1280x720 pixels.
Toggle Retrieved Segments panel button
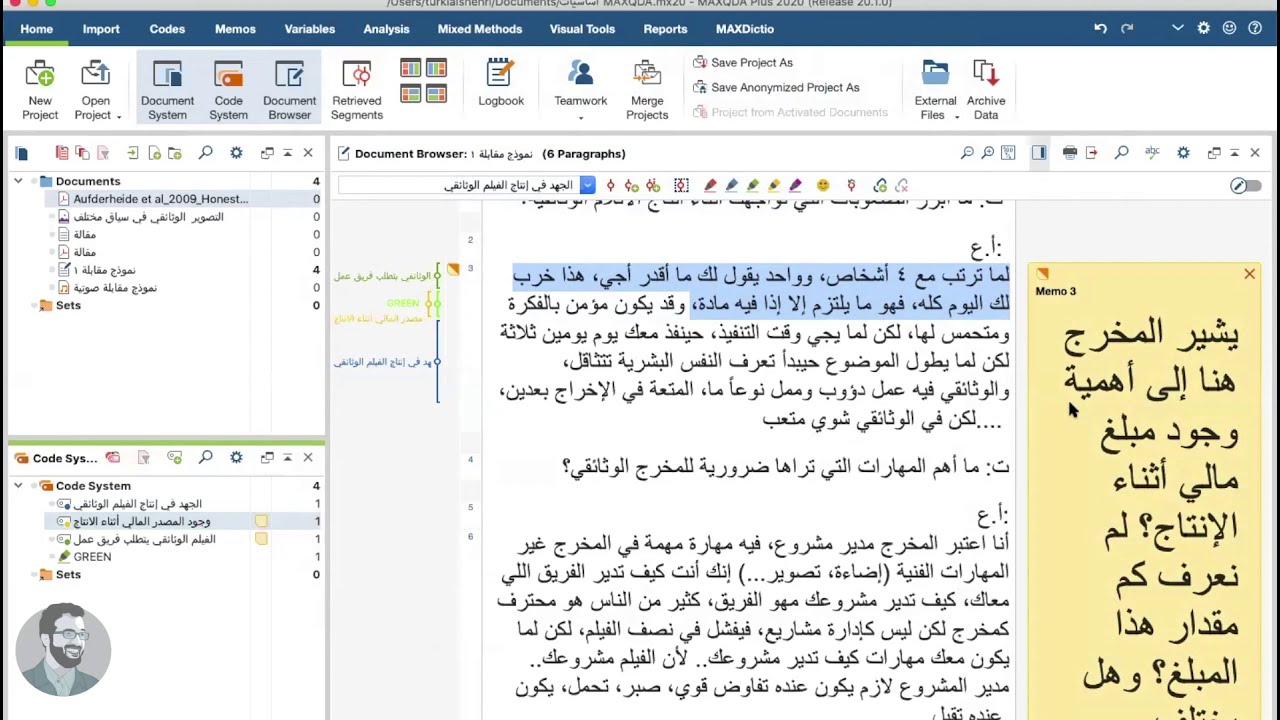[357, 90]
